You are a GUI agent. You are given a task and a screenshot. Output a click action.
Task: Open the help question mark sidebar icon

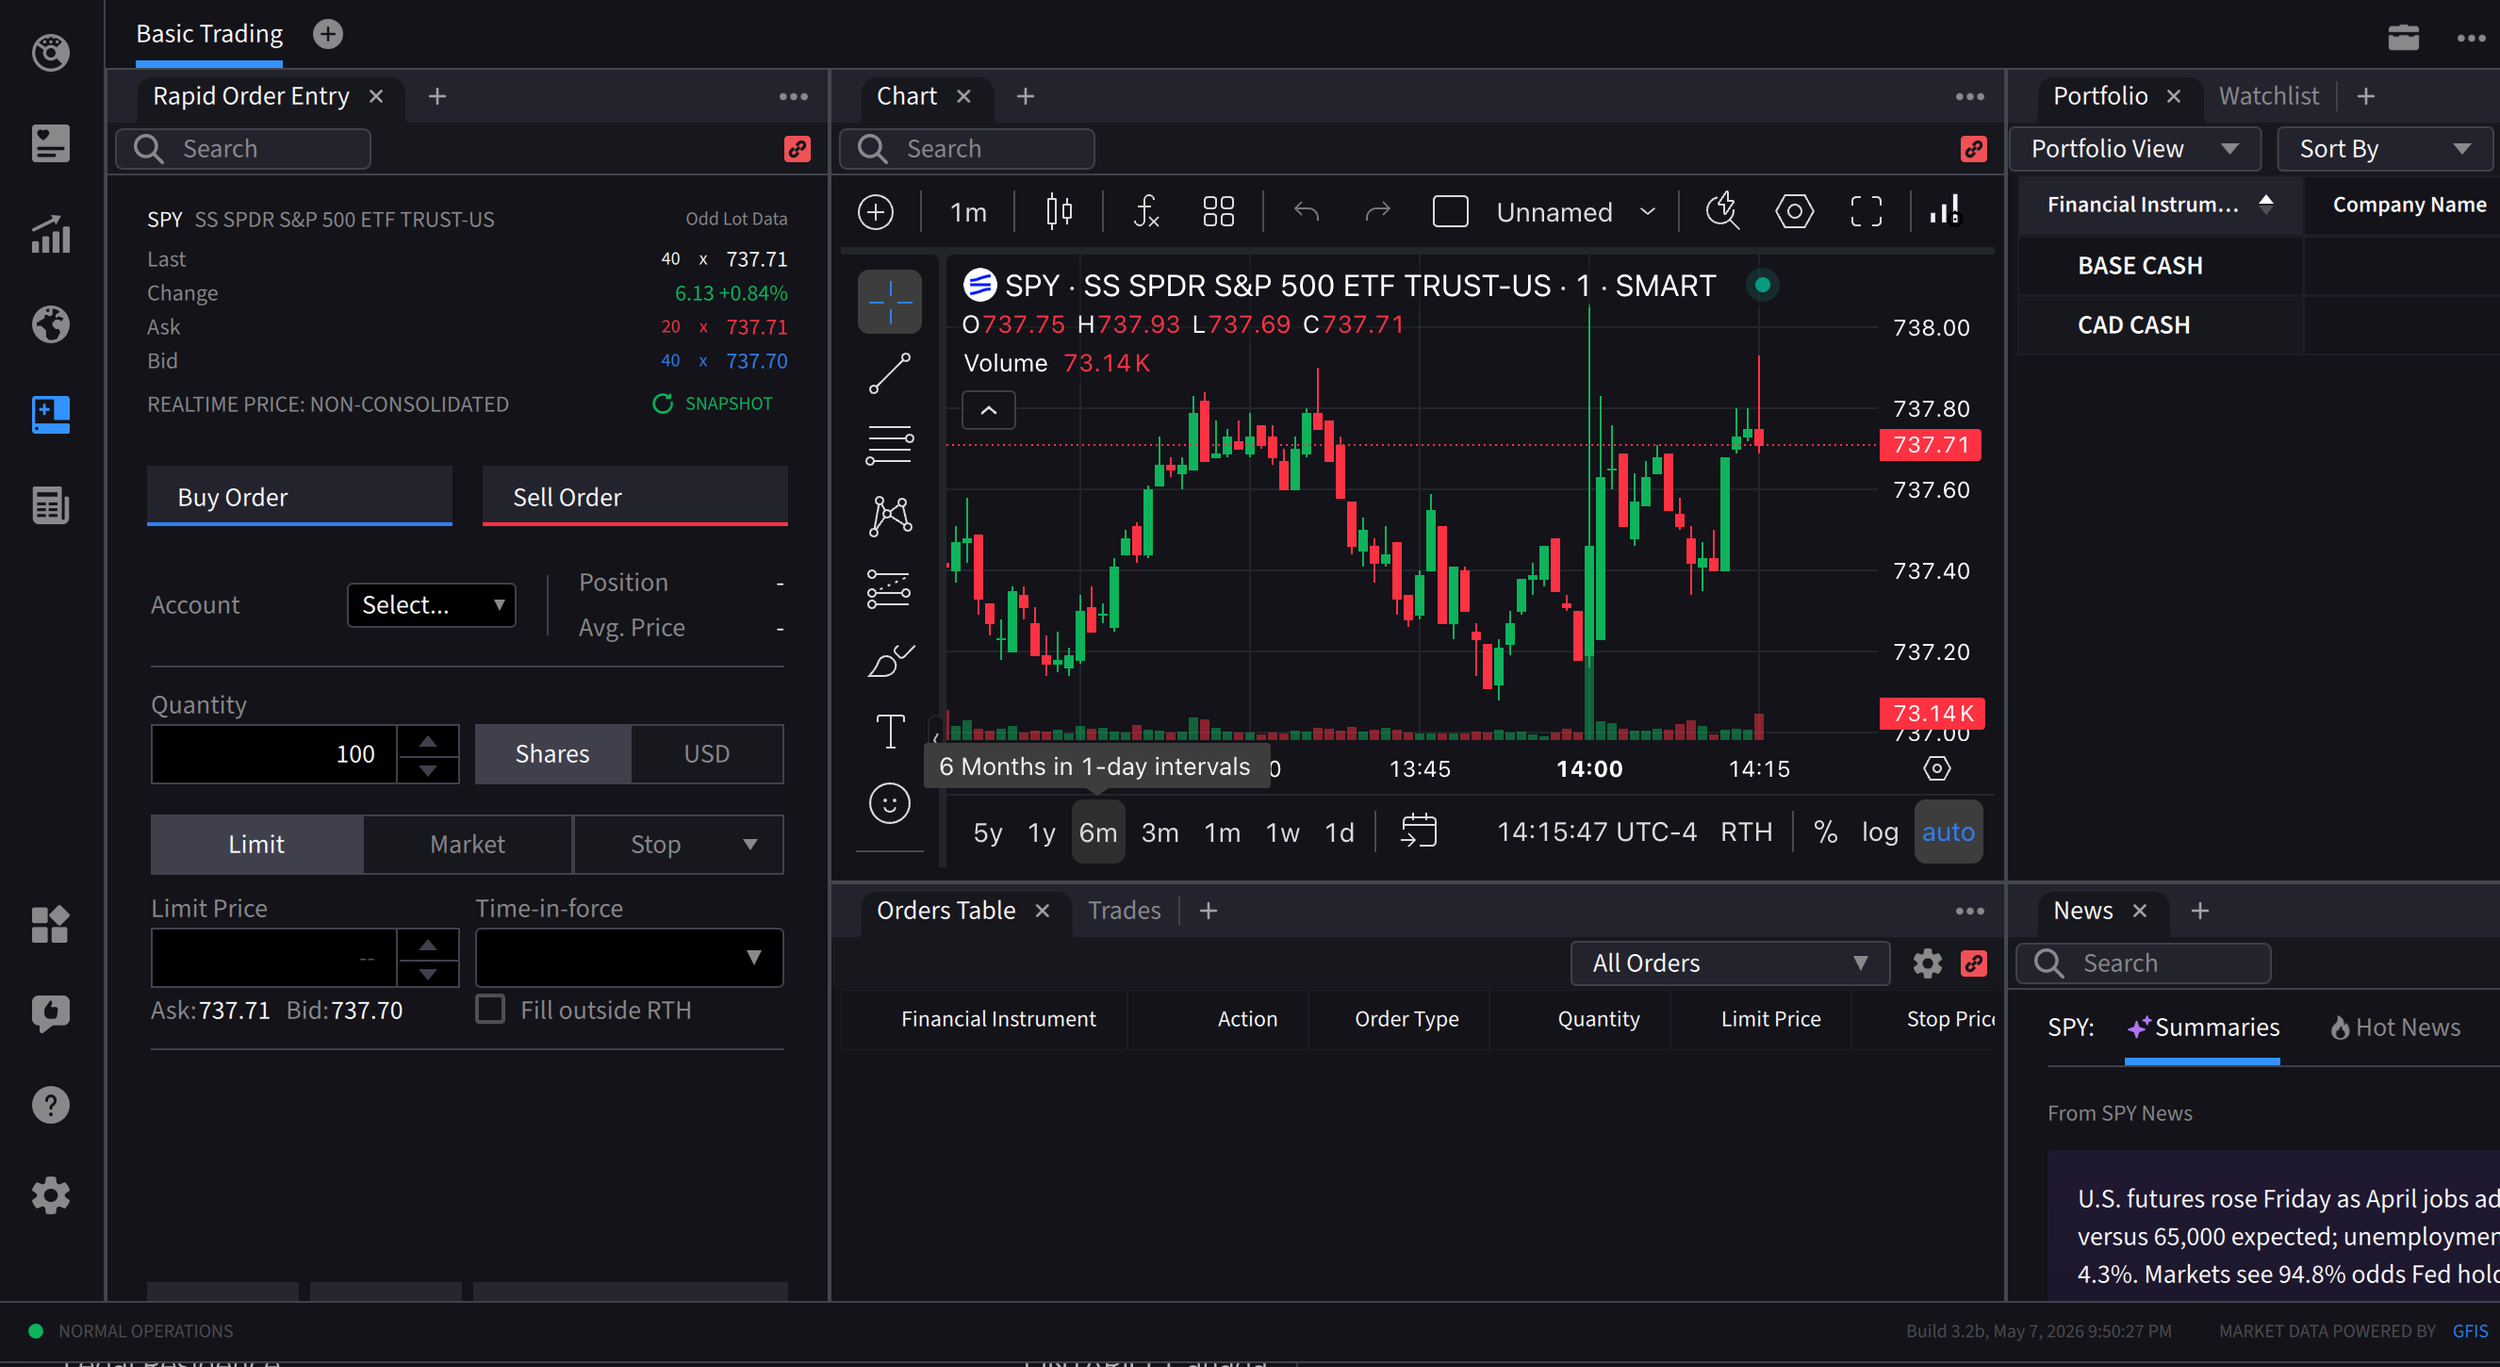click(x=50, y=1105)
